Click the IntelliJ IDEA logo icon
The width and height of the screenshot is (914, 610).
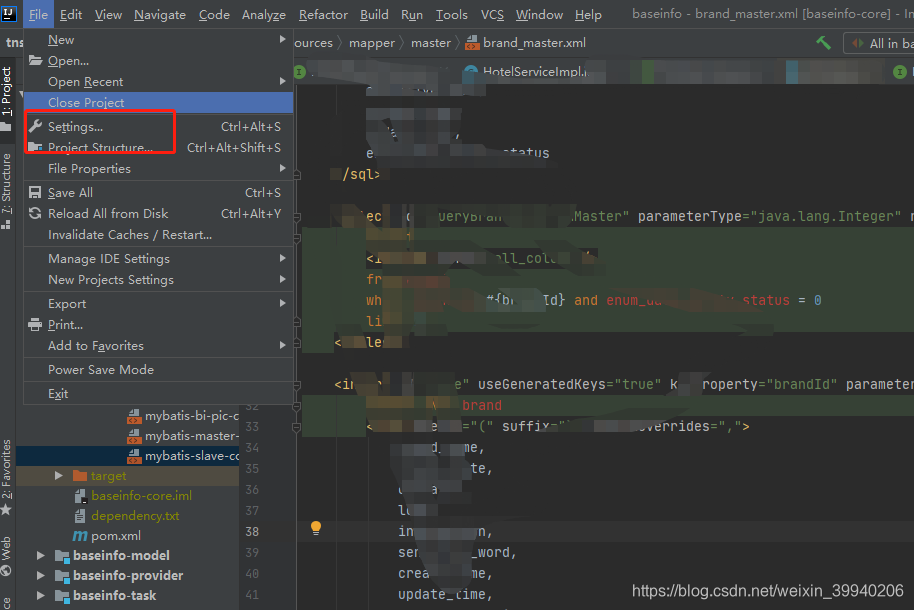click(x=9, y=13)
